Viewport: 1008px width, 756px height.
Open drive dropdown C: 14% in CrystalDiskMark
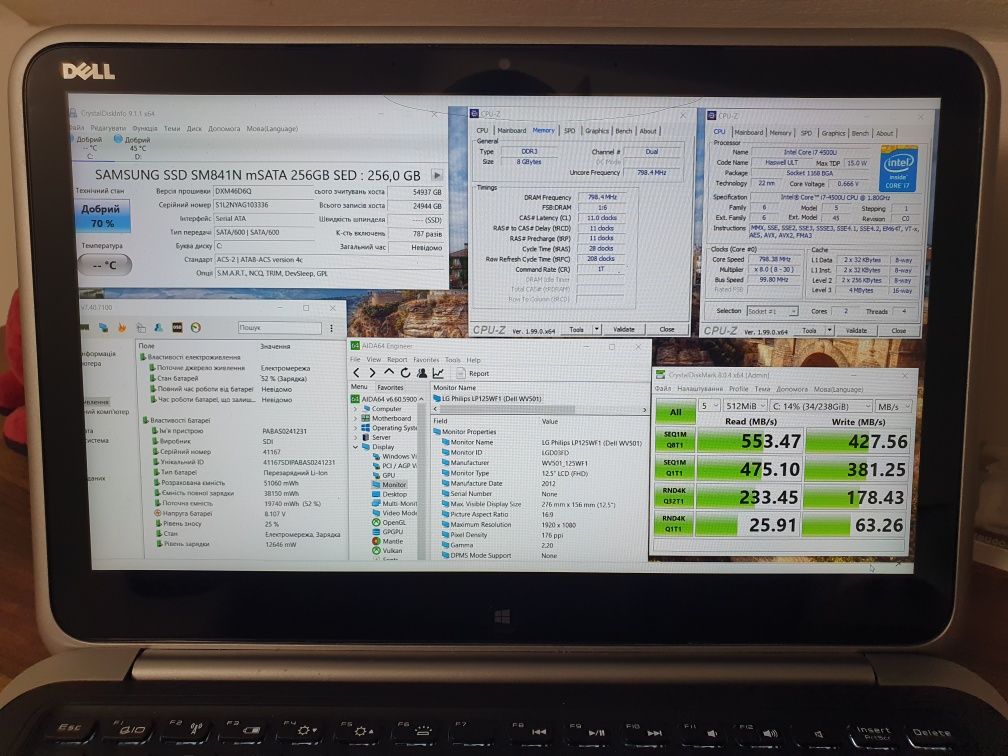(821, 406)
